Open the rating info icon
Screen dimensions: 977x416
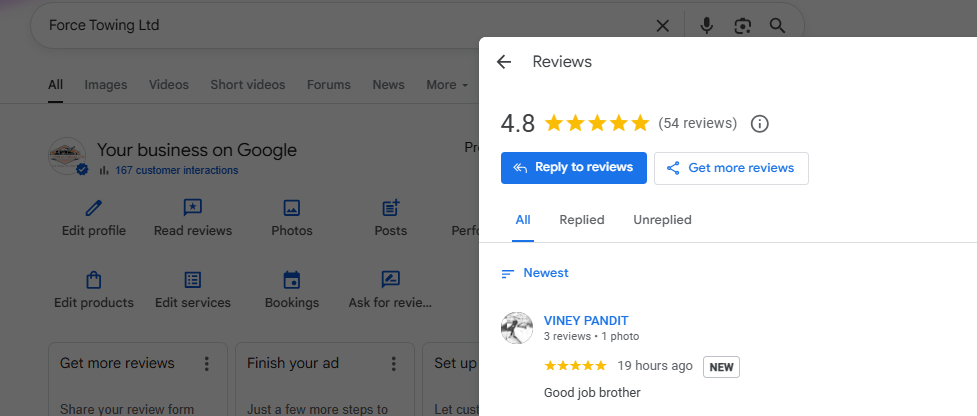pyautogui.click(x=759, y=124)
